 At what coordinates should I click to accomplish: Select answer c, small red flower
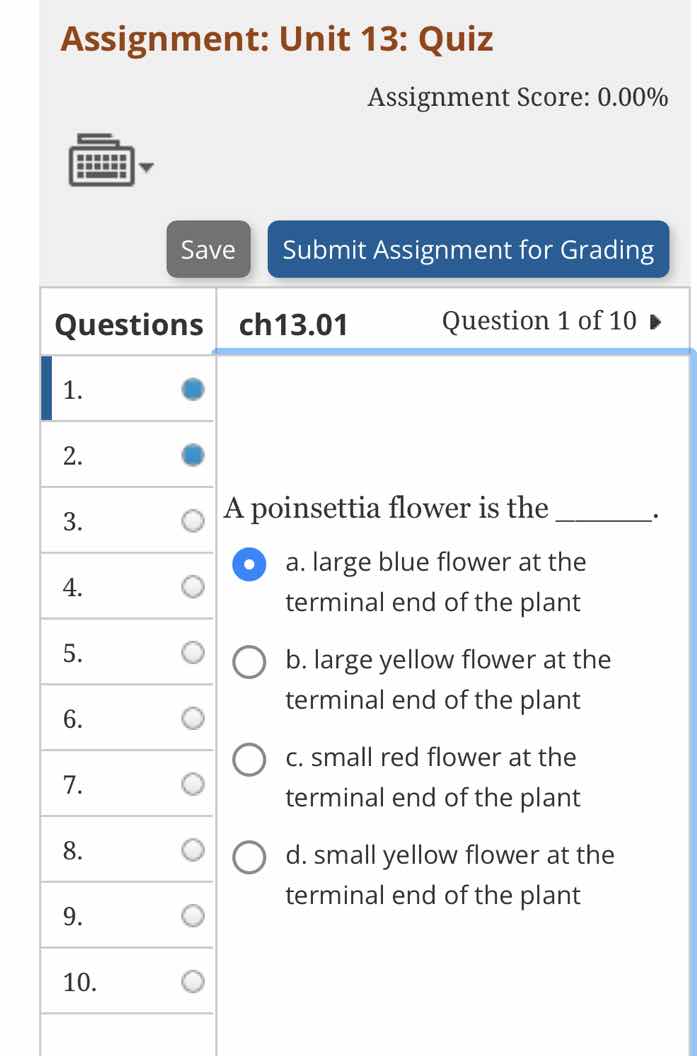coord(248,760)
